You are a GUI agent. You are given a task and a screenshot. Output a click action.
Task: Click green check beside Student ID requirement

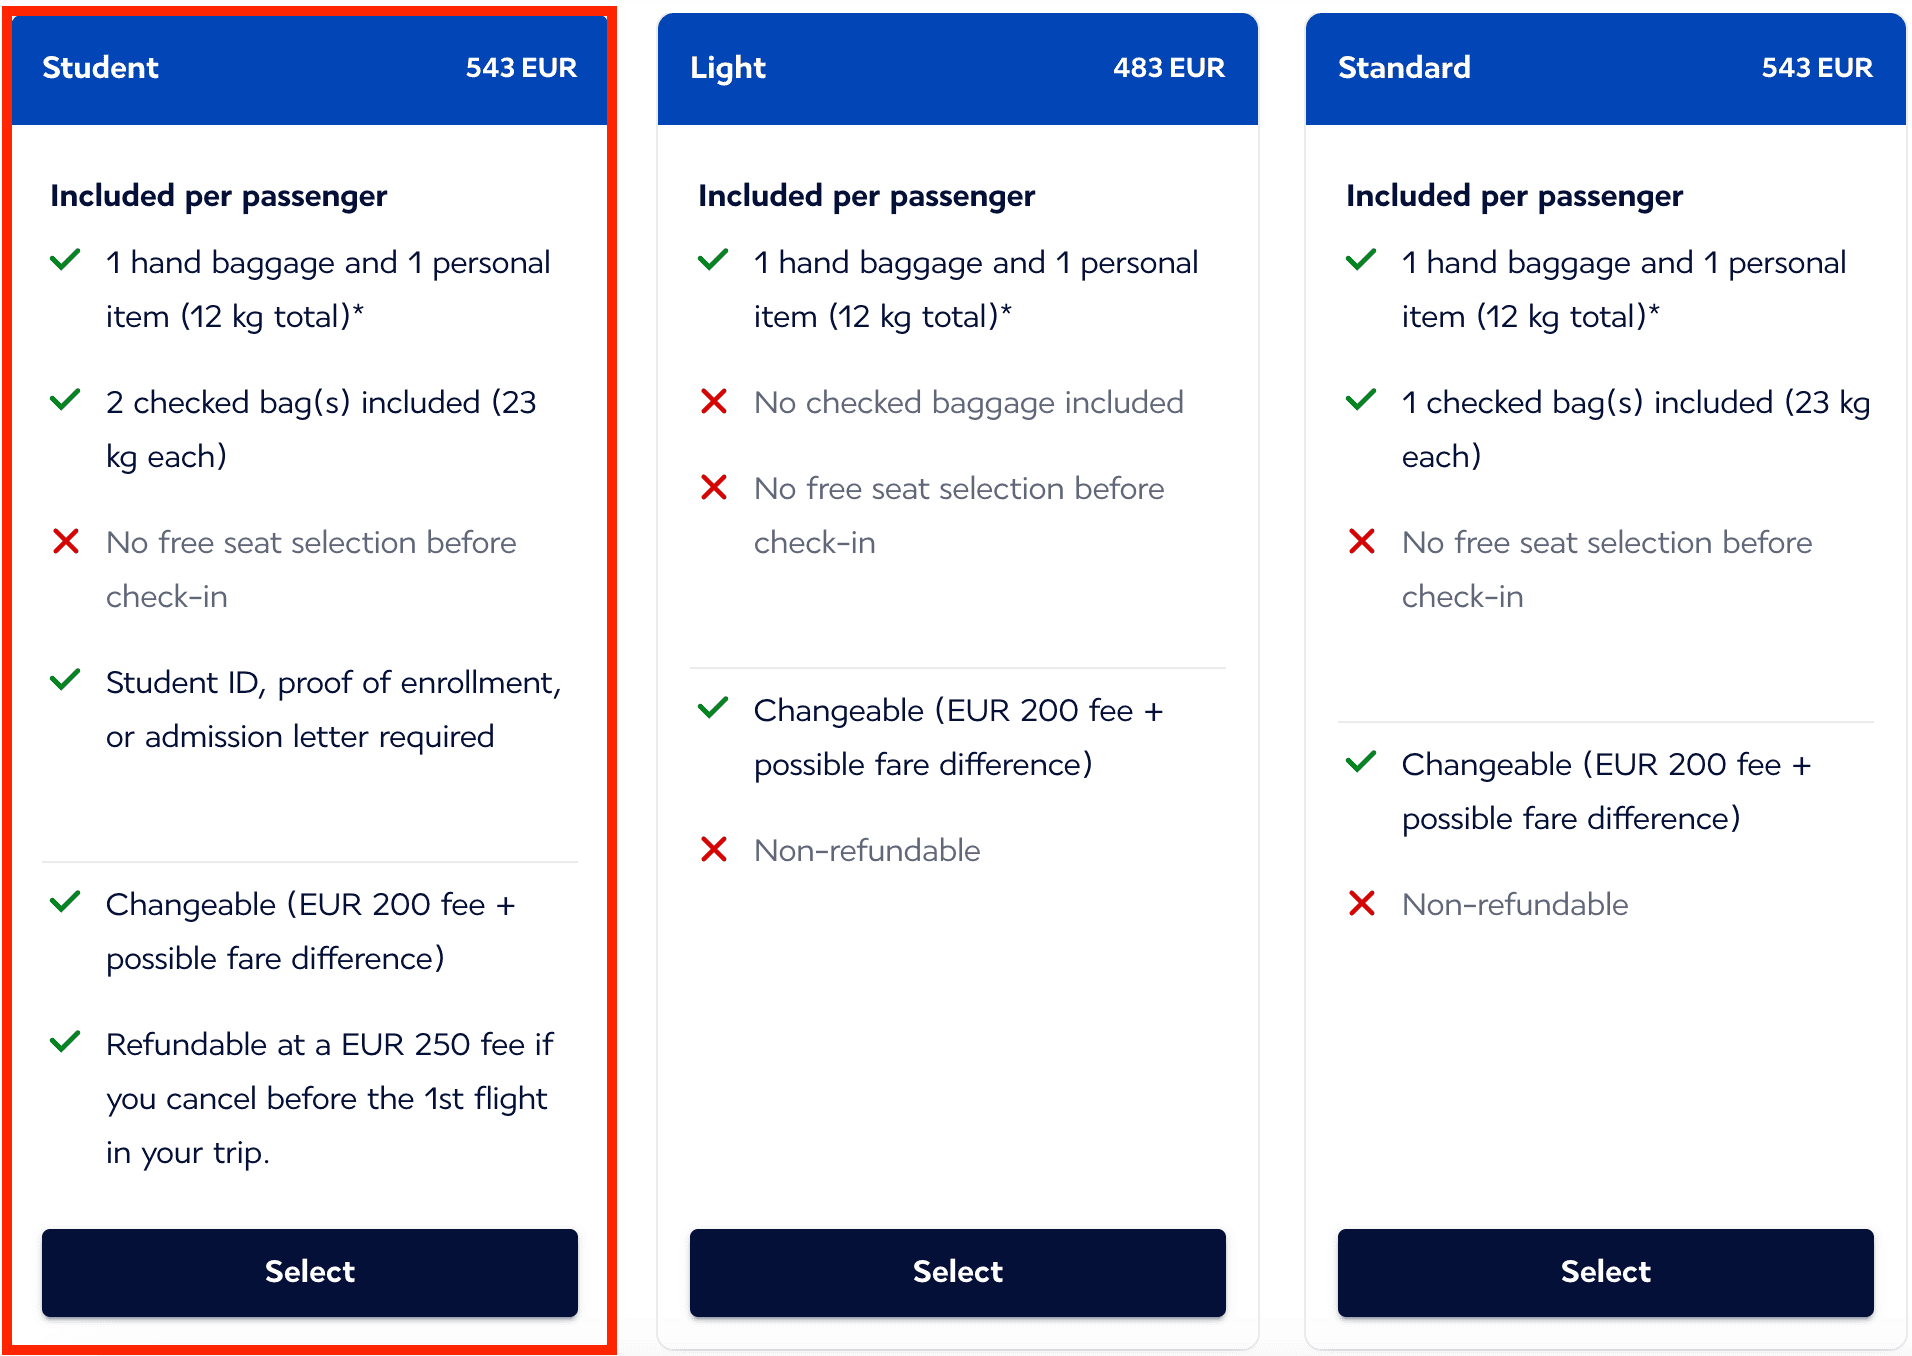66,681
